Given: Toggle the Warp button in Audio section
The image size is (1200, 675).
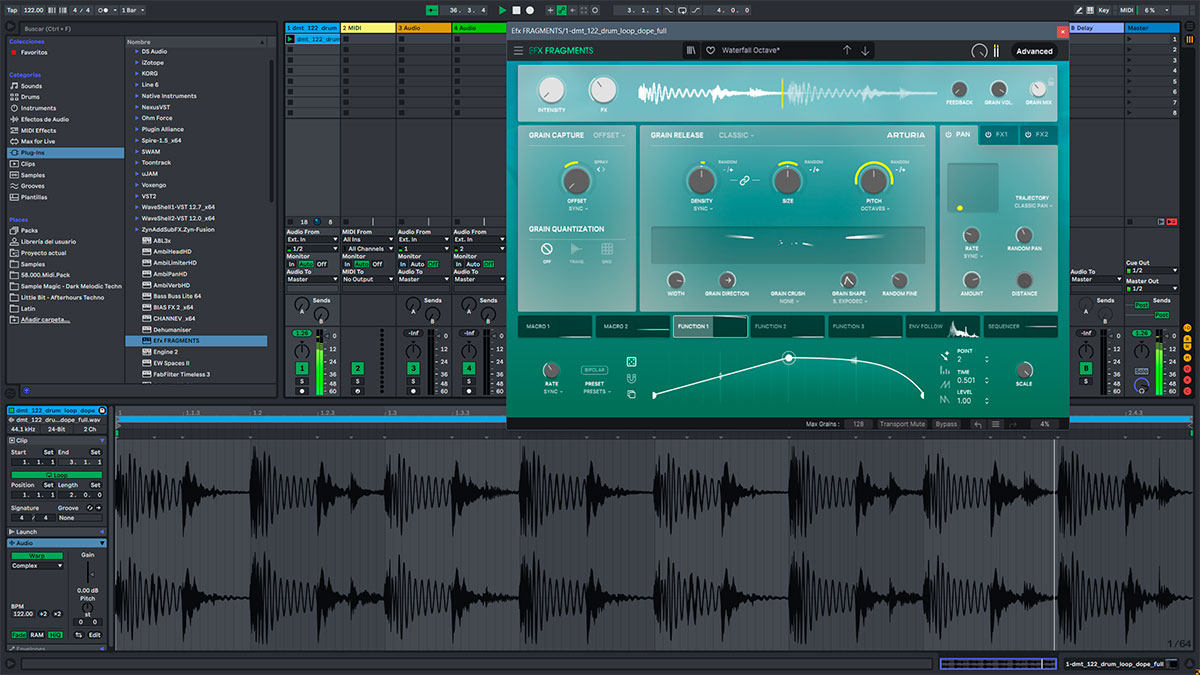Looking at the screenshot, I should [36, 555].
